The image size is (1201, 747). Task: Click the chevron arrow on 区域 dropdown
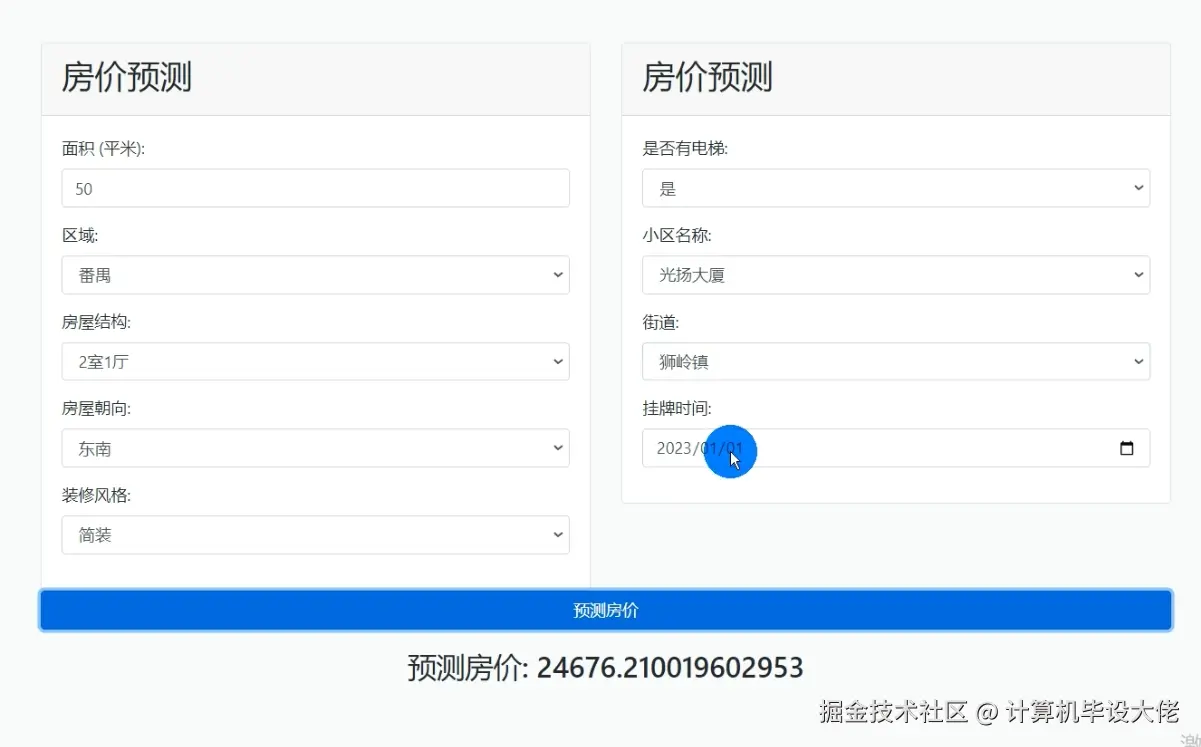[557, 274]
